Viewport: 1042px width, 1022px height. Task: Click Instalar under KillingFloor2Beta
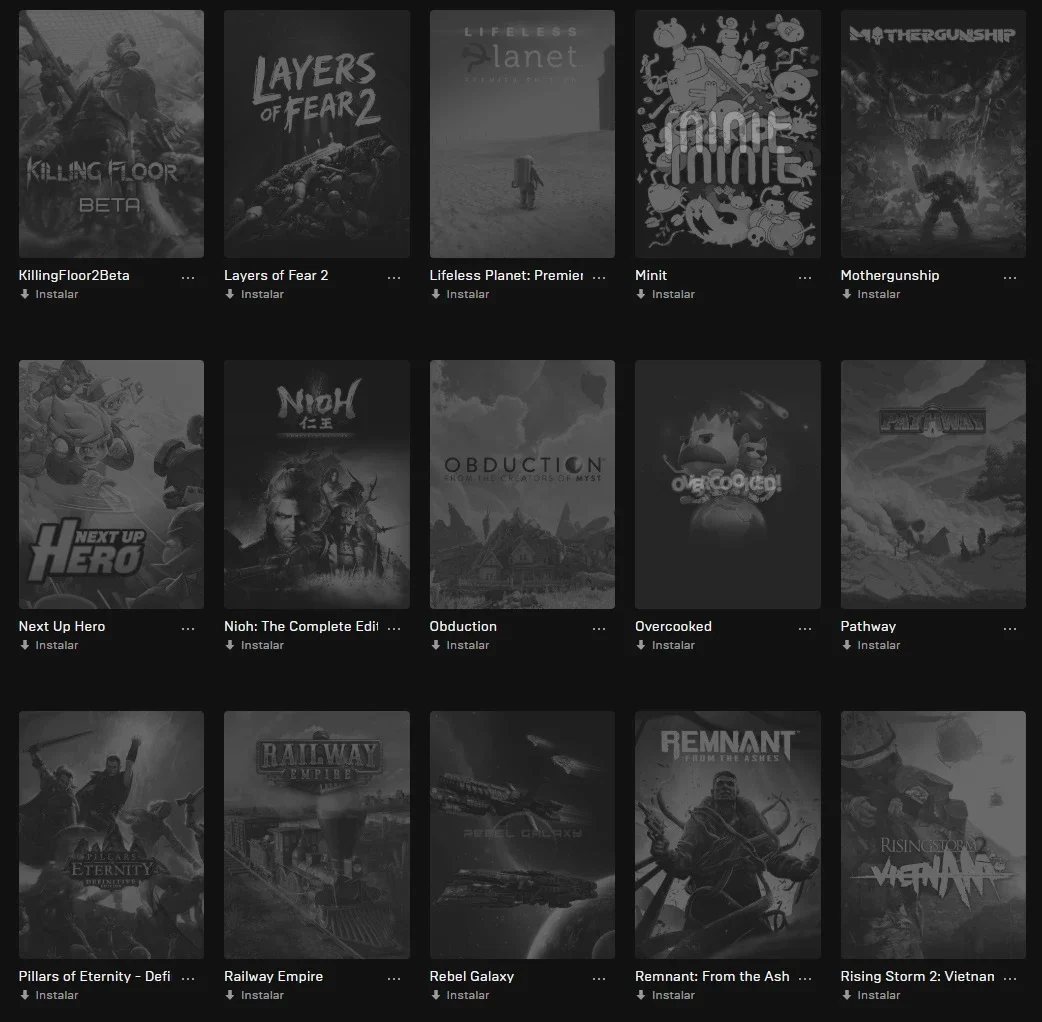coord(49,294)
